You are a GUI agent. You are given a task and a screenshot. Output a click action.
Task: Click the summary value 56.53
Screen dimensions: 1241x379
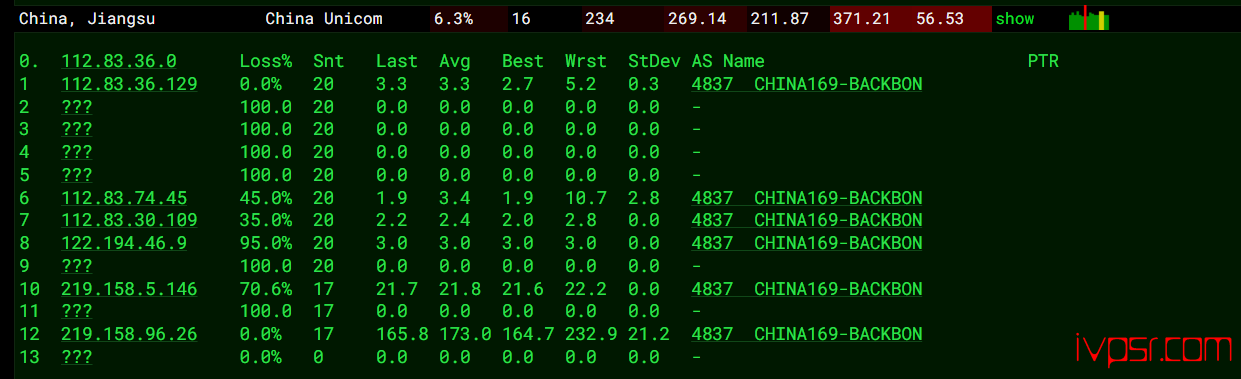point(940,19)
